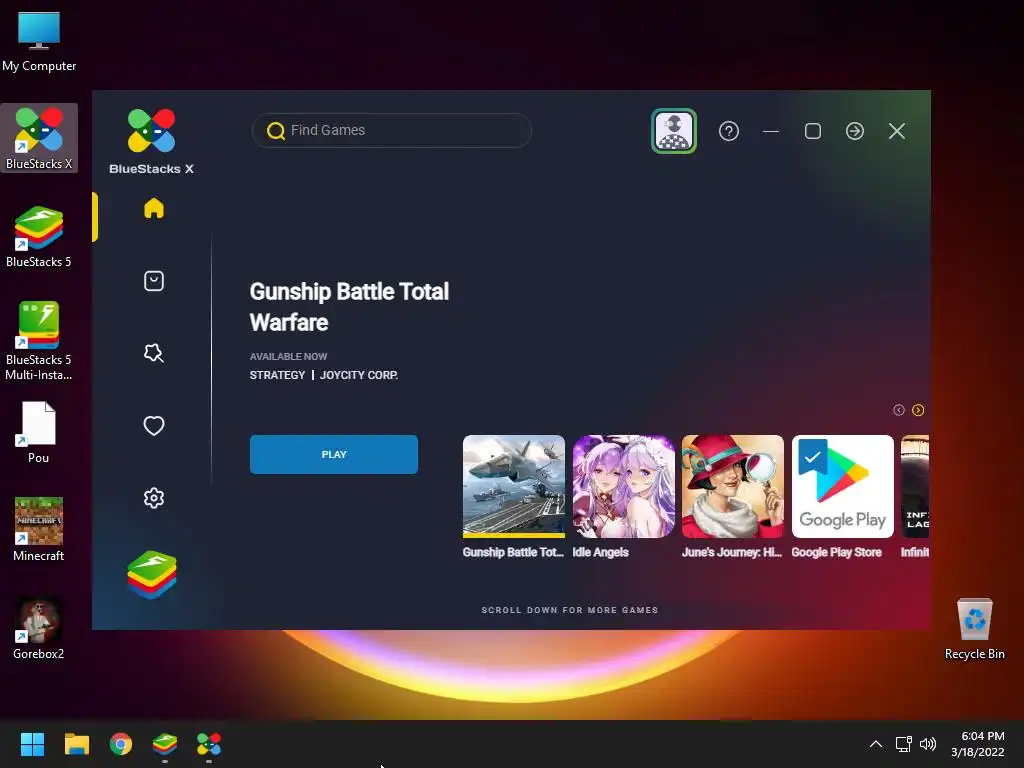Open the network status tray icon

tap(904, 744)
